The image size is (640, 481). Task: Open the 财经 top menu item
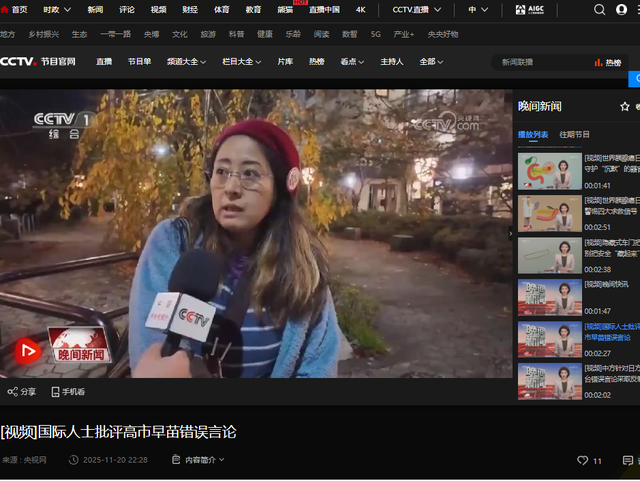tap(190, 9)
